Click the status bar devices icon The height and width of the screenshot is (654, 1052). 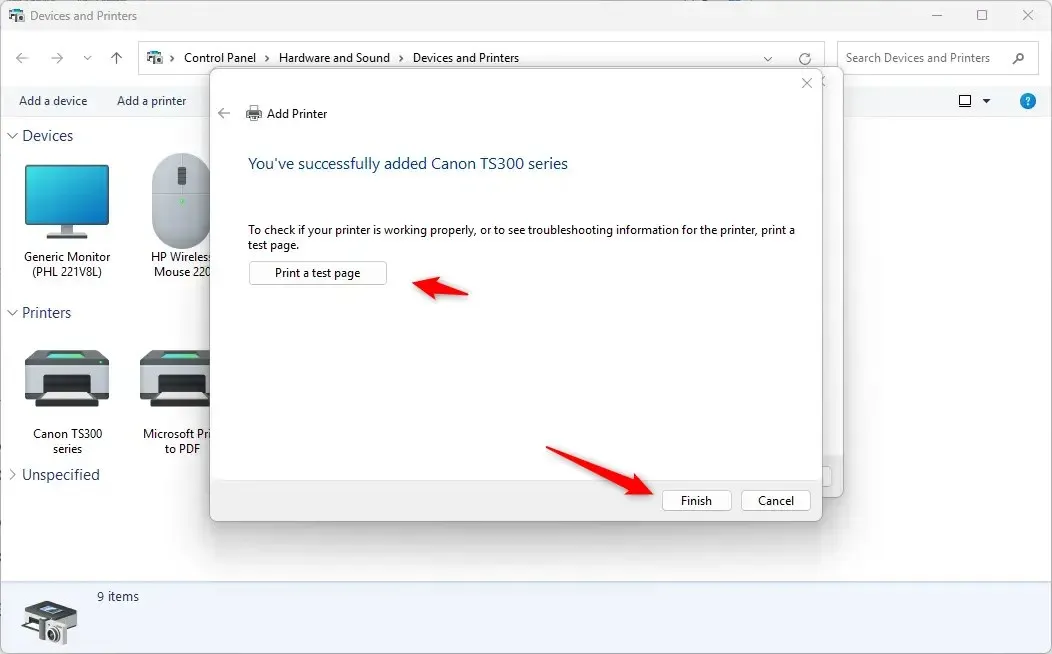pos(49,622)
